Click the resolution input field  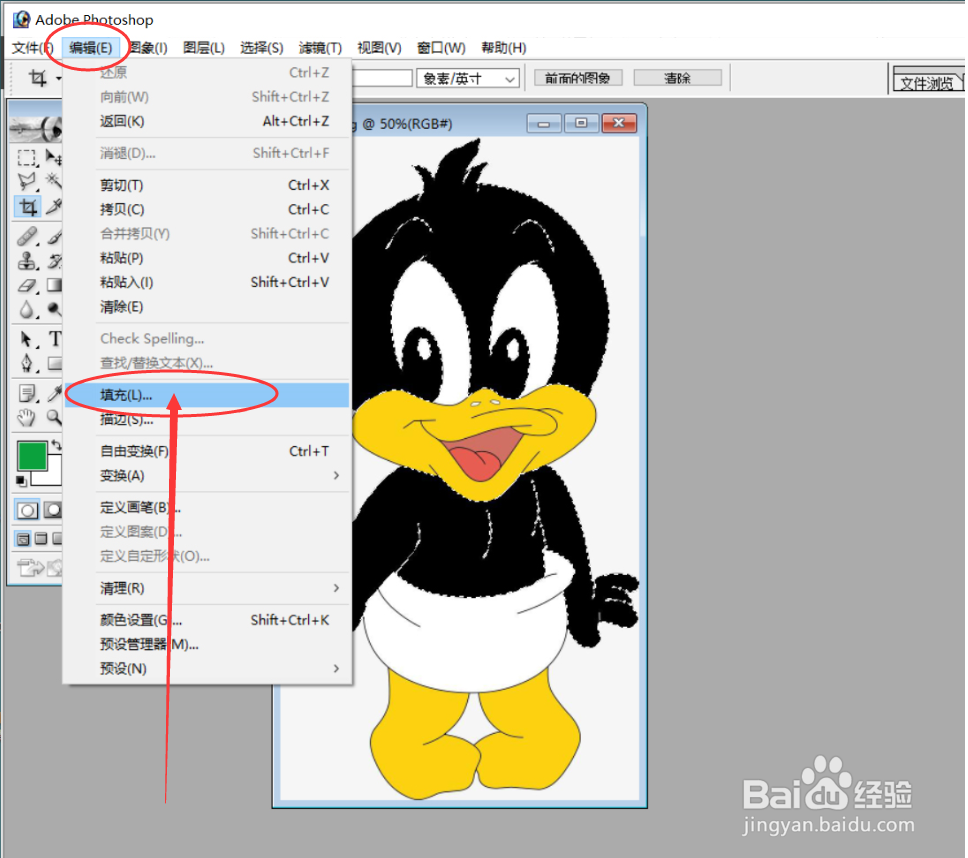[x=382, y=78]
